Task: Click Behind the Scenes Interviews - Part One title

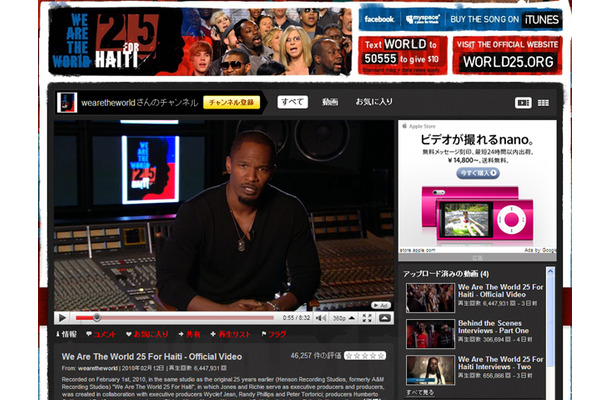Action: click(493, 327)
